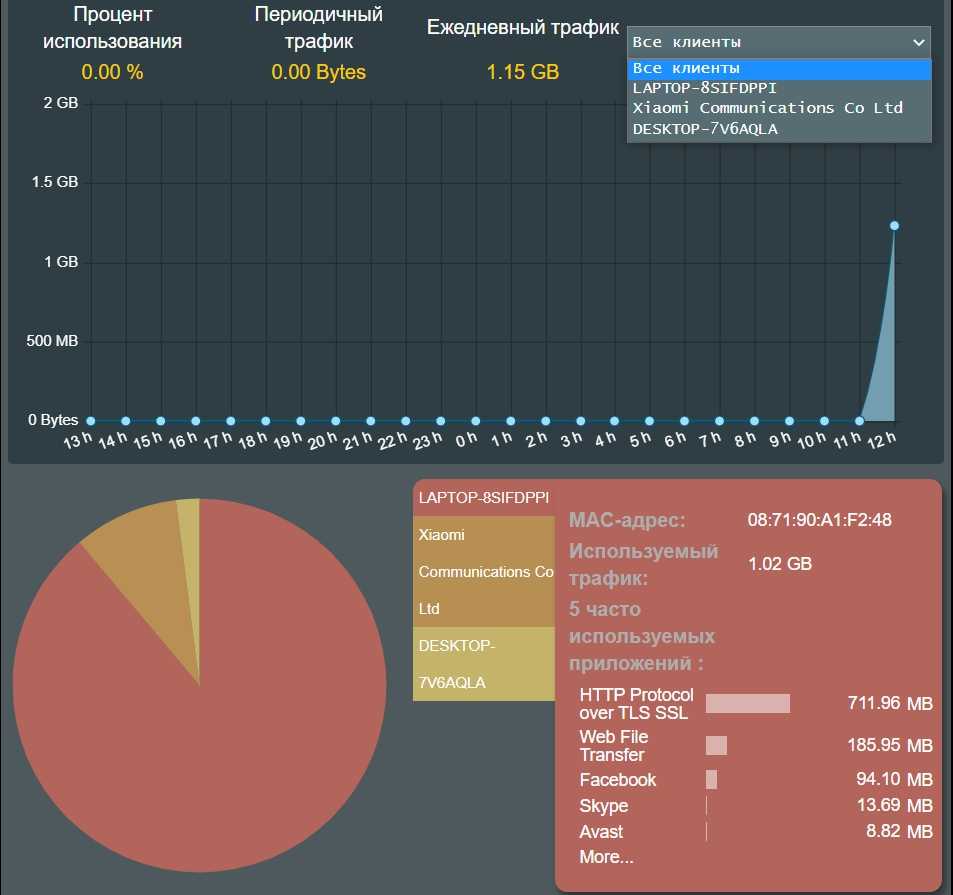
Task: Click the 12h data point on graph
Action: click(894, 226)
